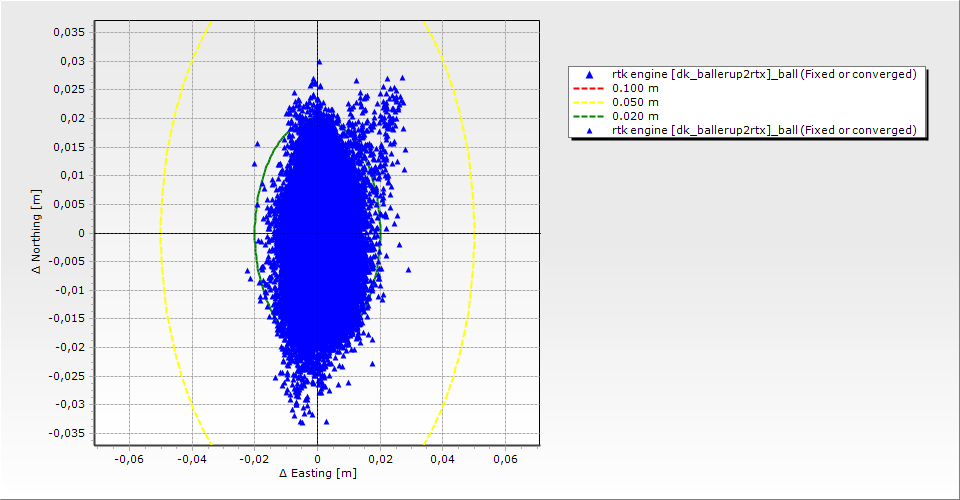Click the -0,035 Northing axis label
Viewport: 960px width, 500px height.
67,433
